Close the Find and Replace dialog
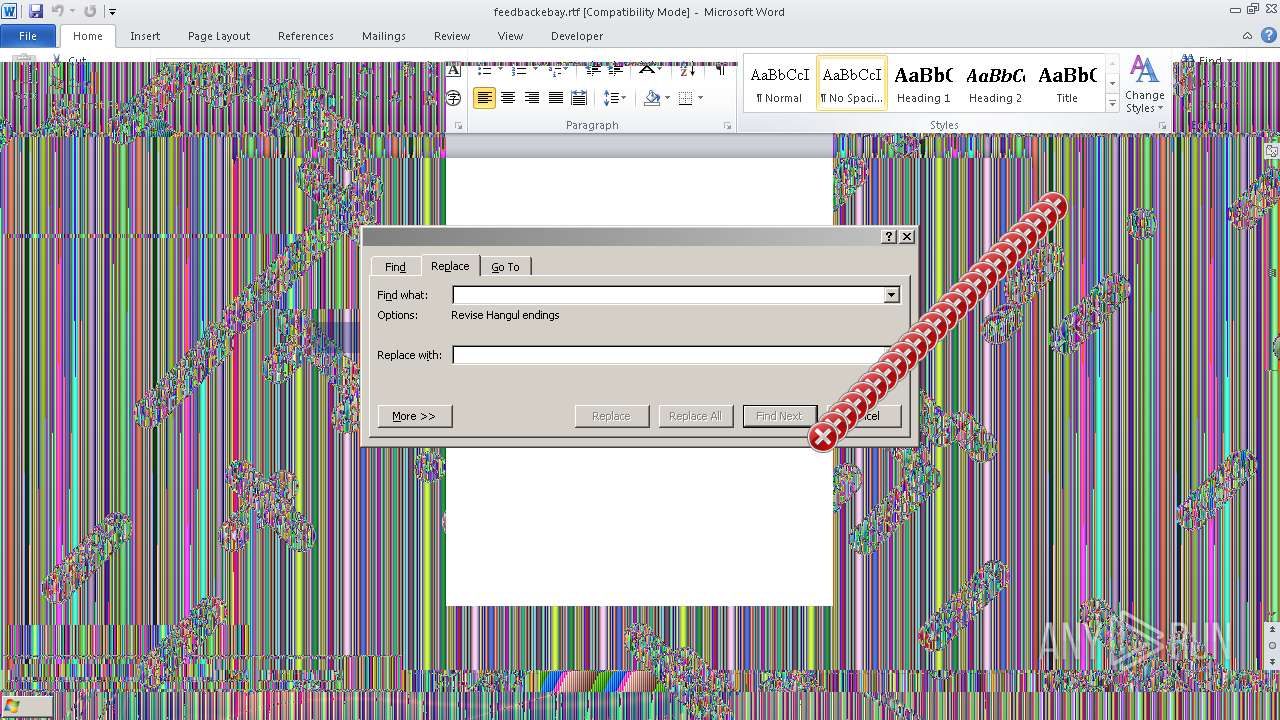Viewport: 1280px width, 720px height. click(907, 237)
